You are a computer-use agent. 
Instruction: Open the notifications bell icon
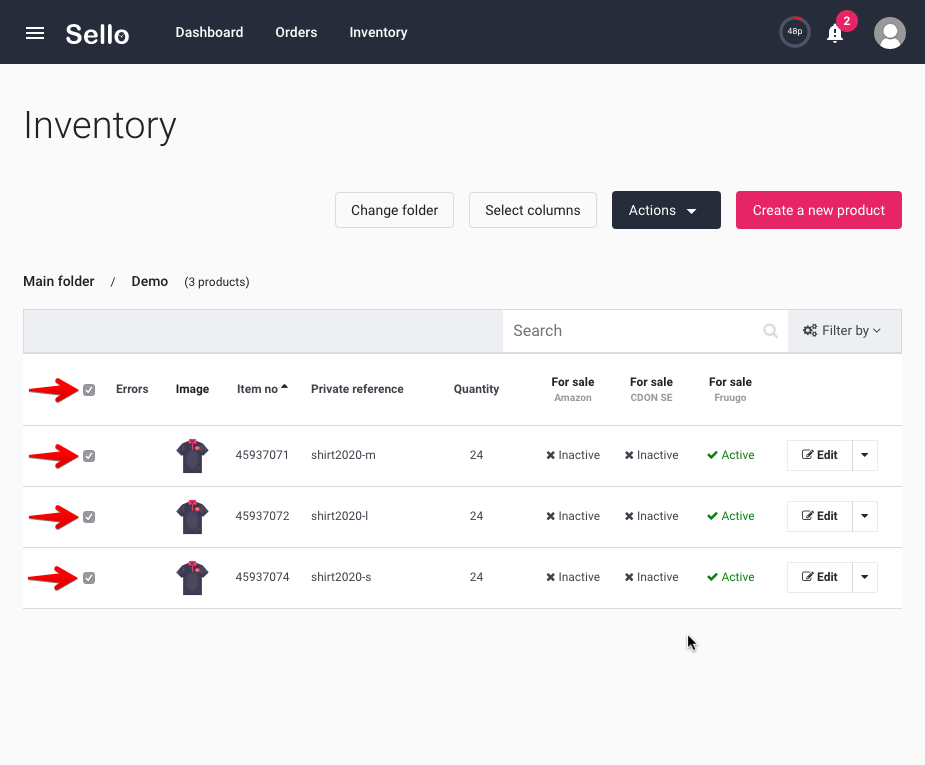click(x=835, y=34)
